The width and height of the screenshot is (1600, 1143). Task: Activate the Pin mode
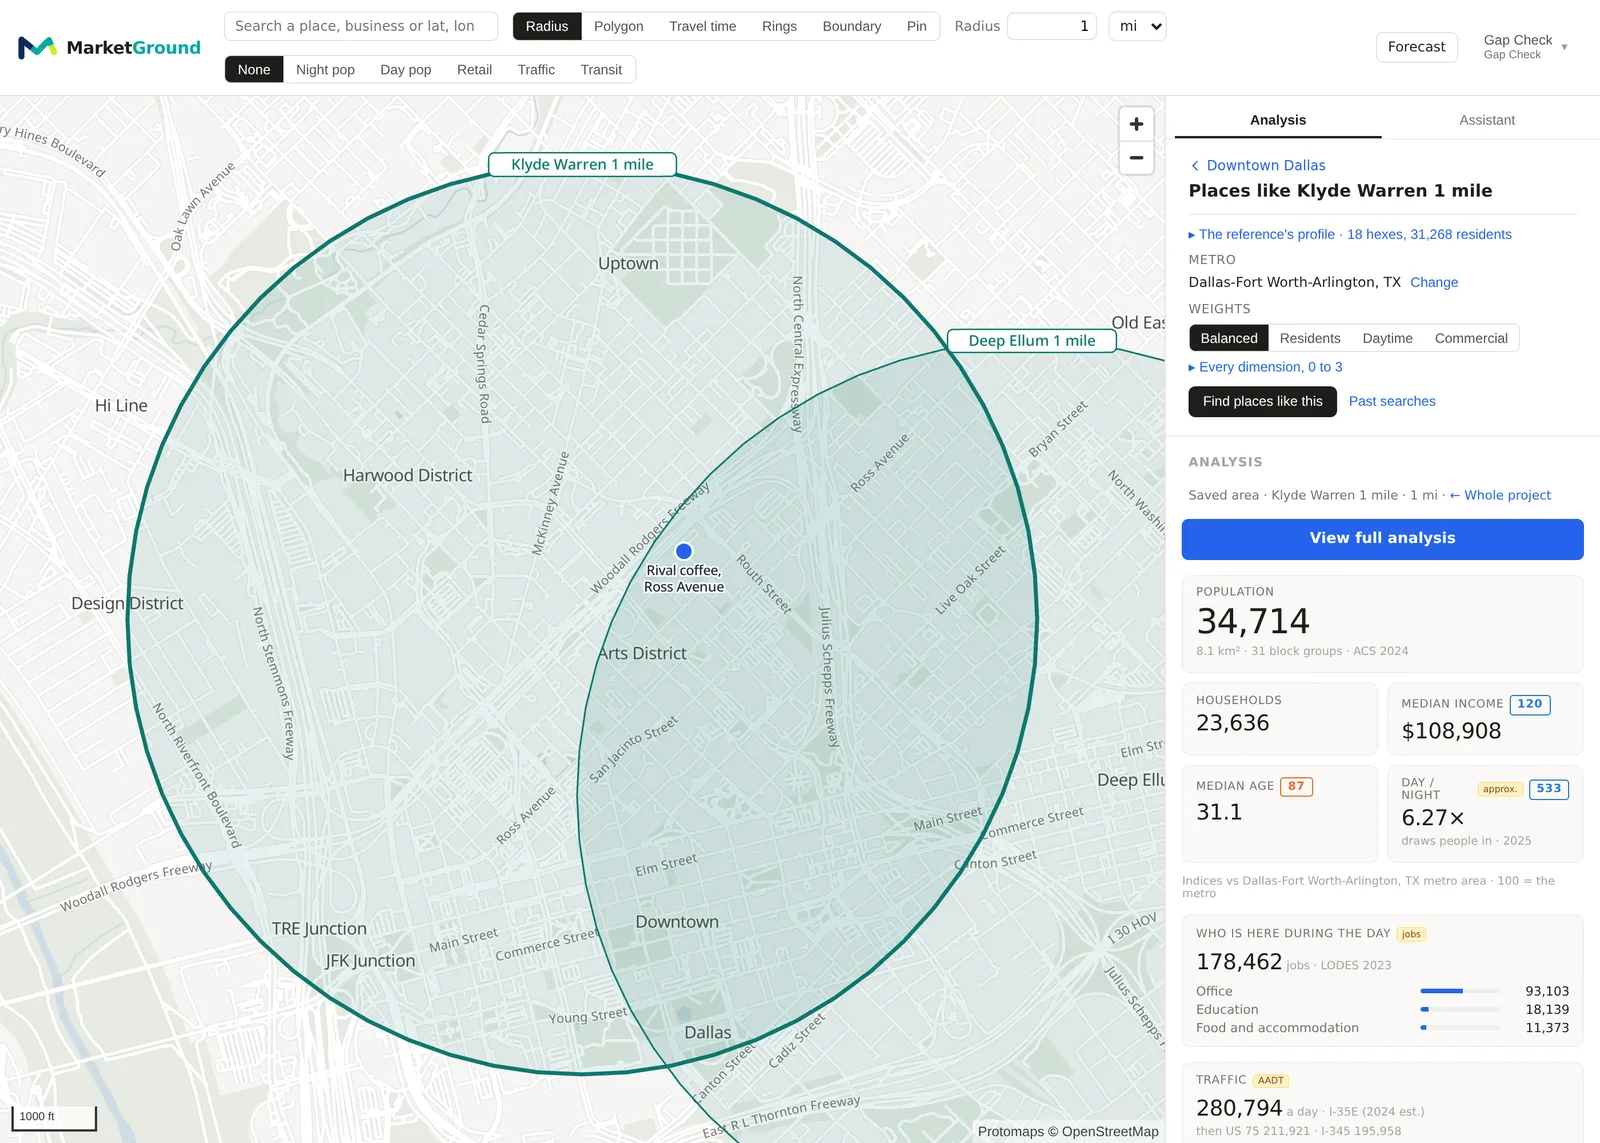pyautogui.click(x=917, y=26)
